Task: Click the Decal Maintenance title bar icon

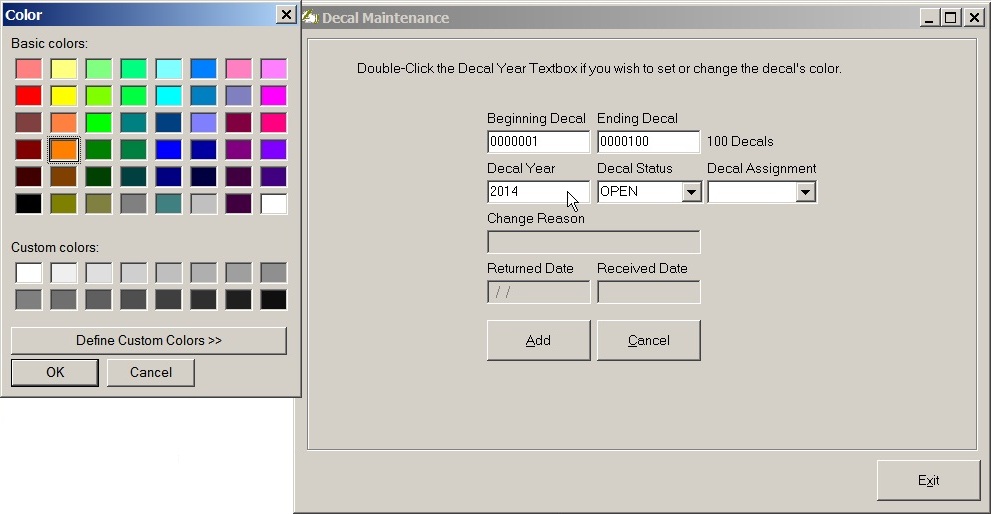Action: point(310,17)
